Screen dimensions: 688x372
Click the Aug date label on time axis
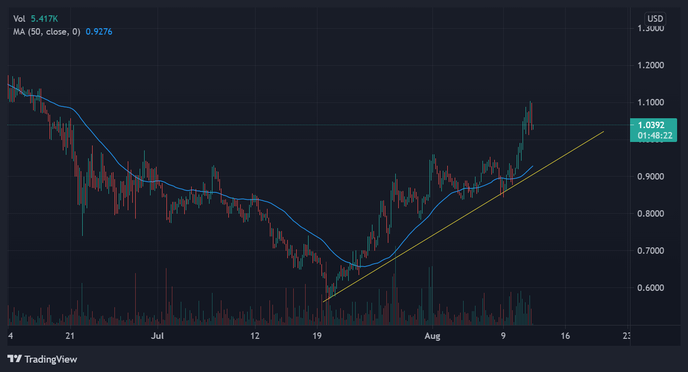[x=432, y=336]
